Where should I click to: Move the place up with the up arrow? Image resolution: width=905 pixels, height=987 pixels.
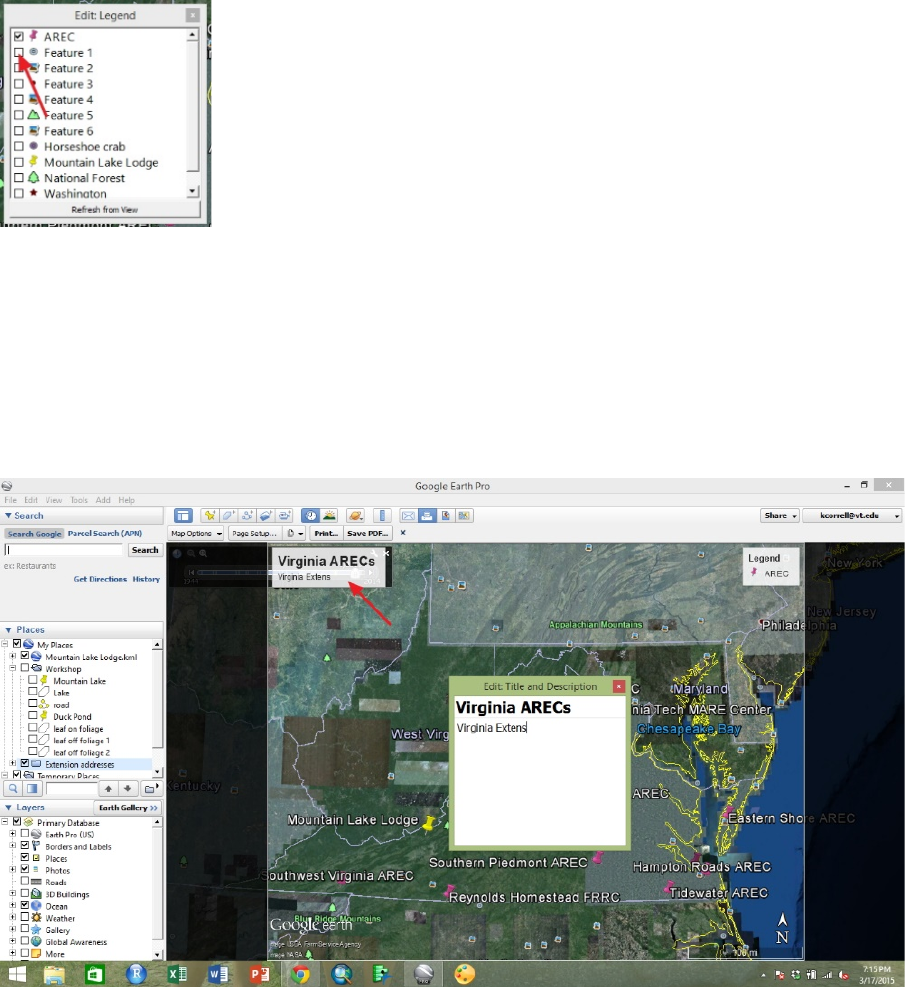click(108, 788)
